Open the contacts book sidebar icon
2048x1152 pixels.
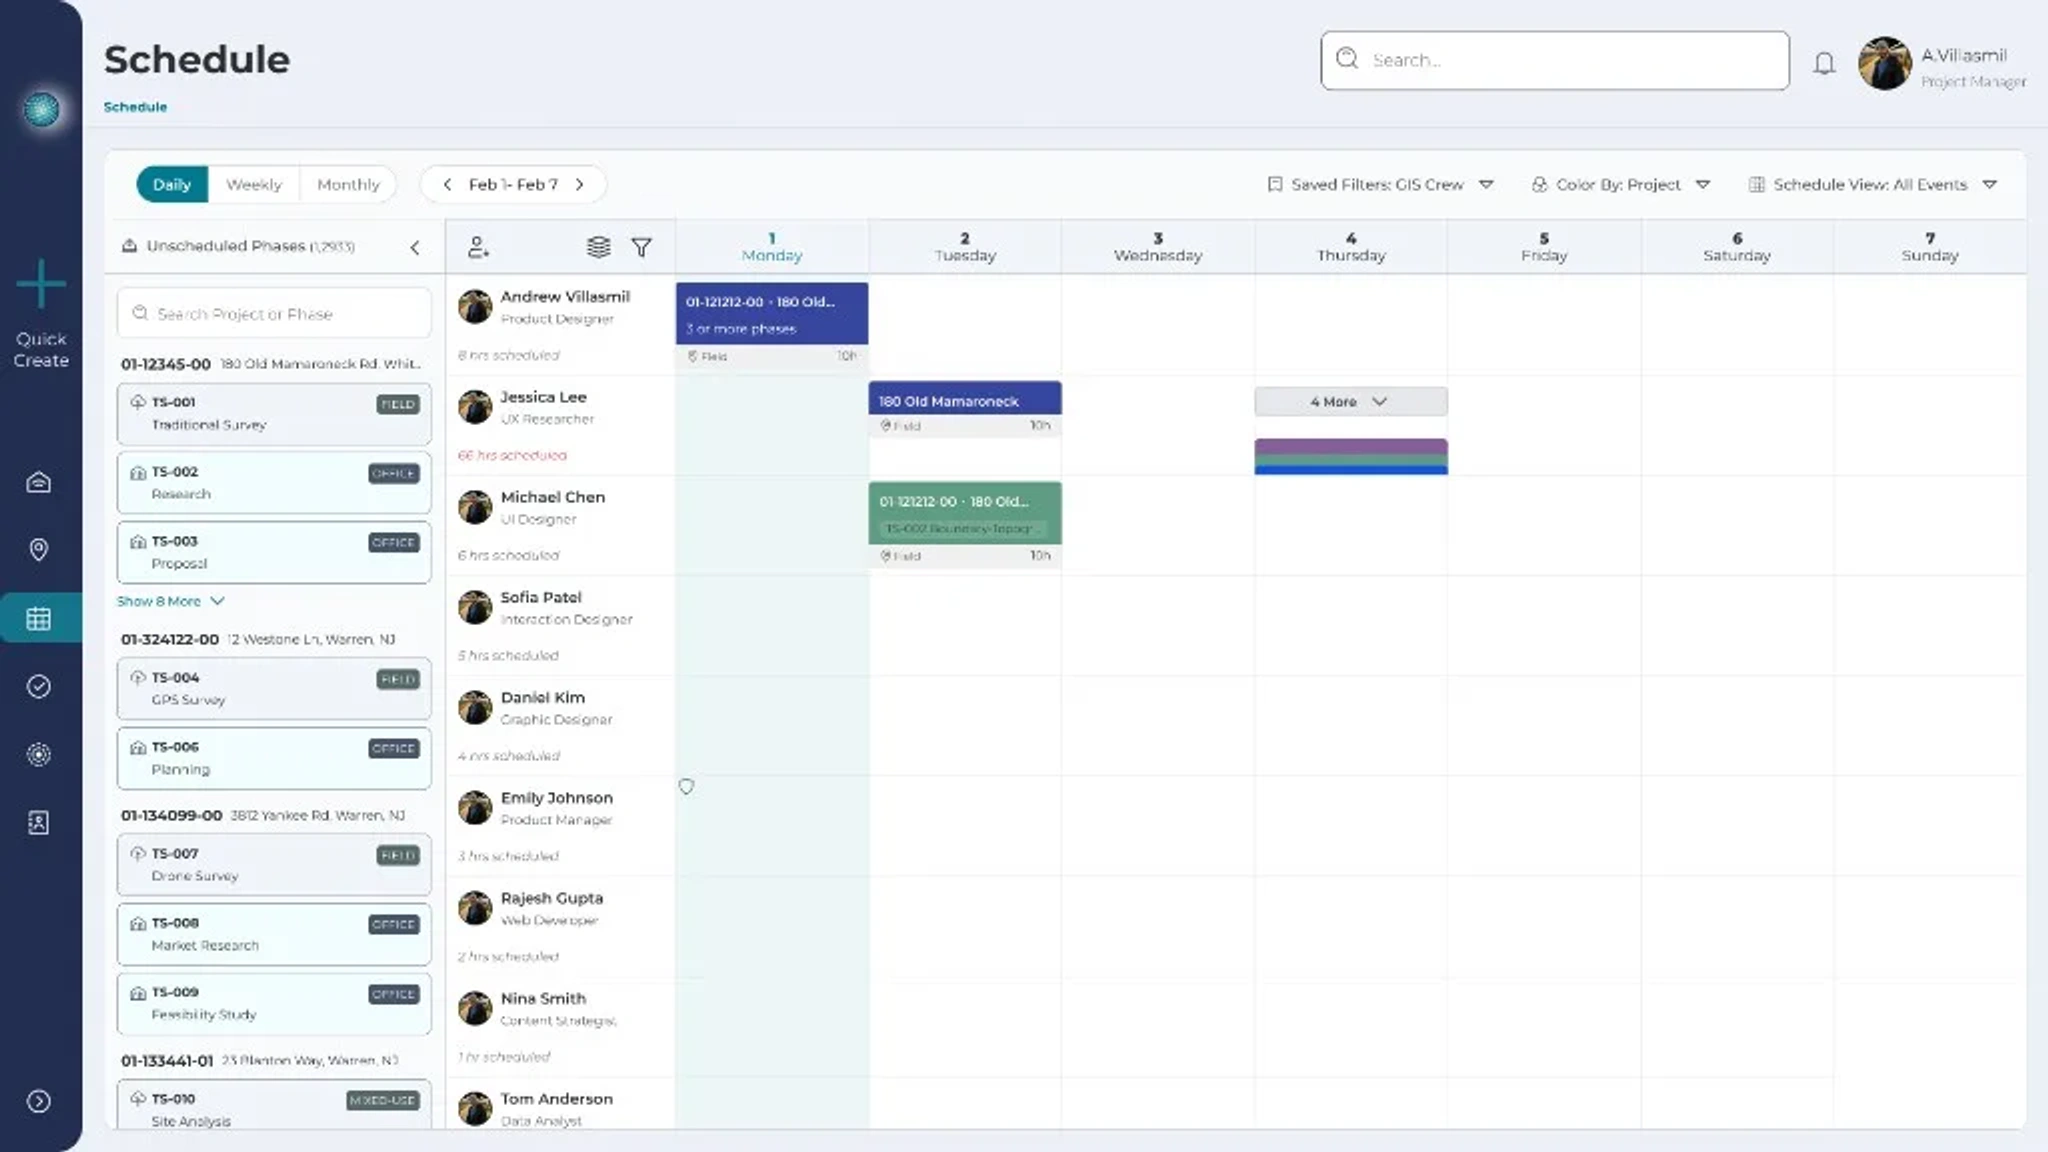coord(39,822)
